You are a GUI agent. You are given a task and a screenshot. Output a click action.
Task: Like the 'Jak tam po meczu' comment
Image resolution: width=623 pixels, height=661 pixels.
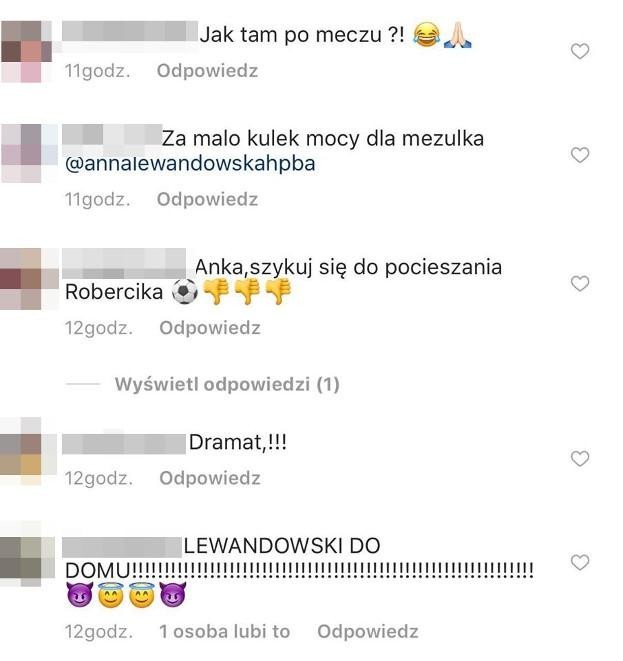(580, 51)
